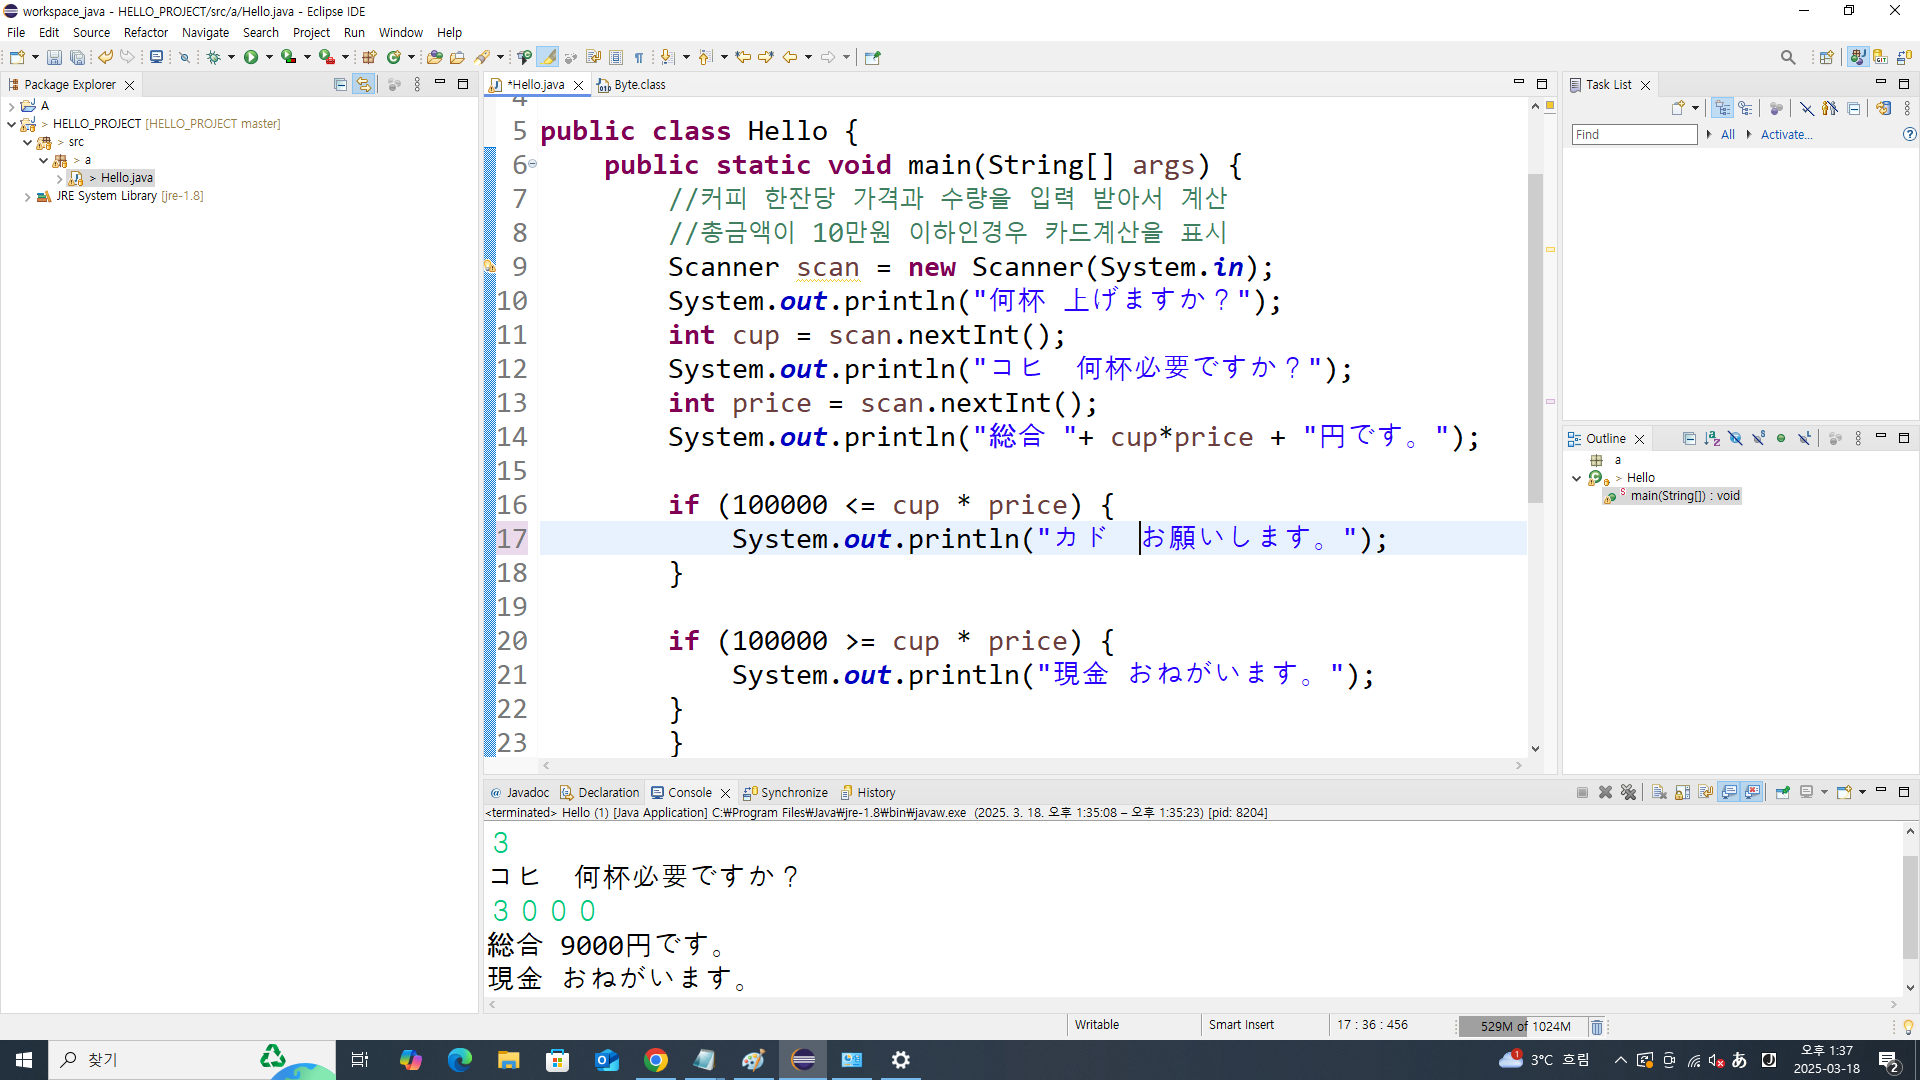Toggle Categorized presentation in Task List
Image resolution: width=1920 pixels, height=1080 pixels.
click(1722, 108)
